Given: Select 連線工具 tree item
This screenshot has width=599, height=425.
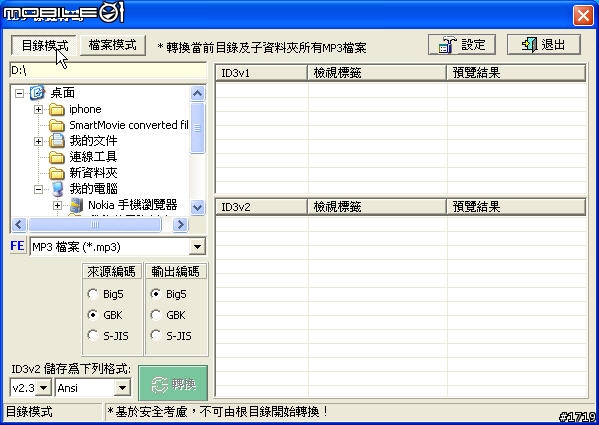Looking at the screenshot, I should pyautogui.click(x=93, y=157).
